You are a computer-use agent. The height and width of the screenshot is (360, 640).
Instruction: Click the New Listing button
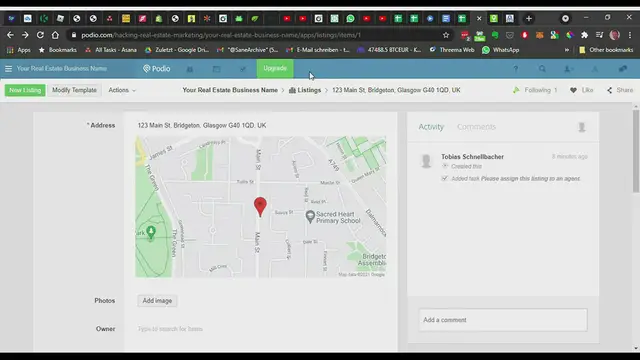pyautogui.click(x=25, y=90)
